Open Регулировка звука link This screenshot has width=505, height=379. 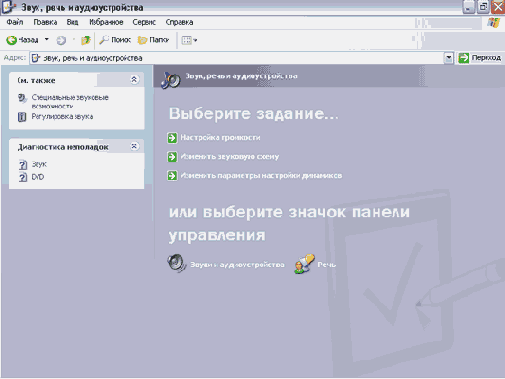coord(62,117)
